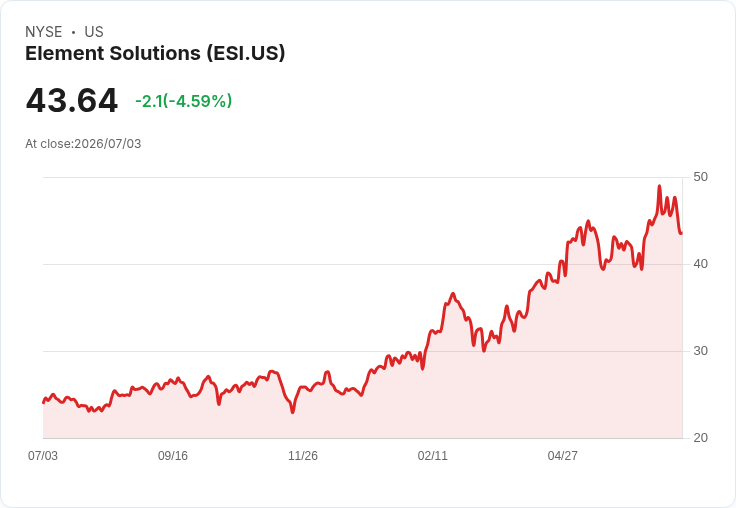This screenshot has height=508, width=736.
Task: Click the At close:2026/07/03 timestamp
Action: [83, 144]
